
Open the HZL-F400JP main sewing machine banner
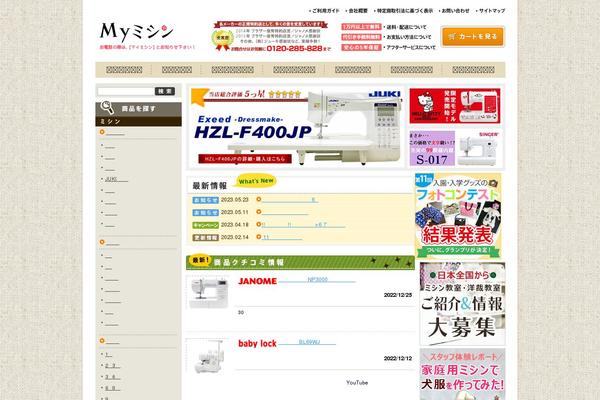295,127
